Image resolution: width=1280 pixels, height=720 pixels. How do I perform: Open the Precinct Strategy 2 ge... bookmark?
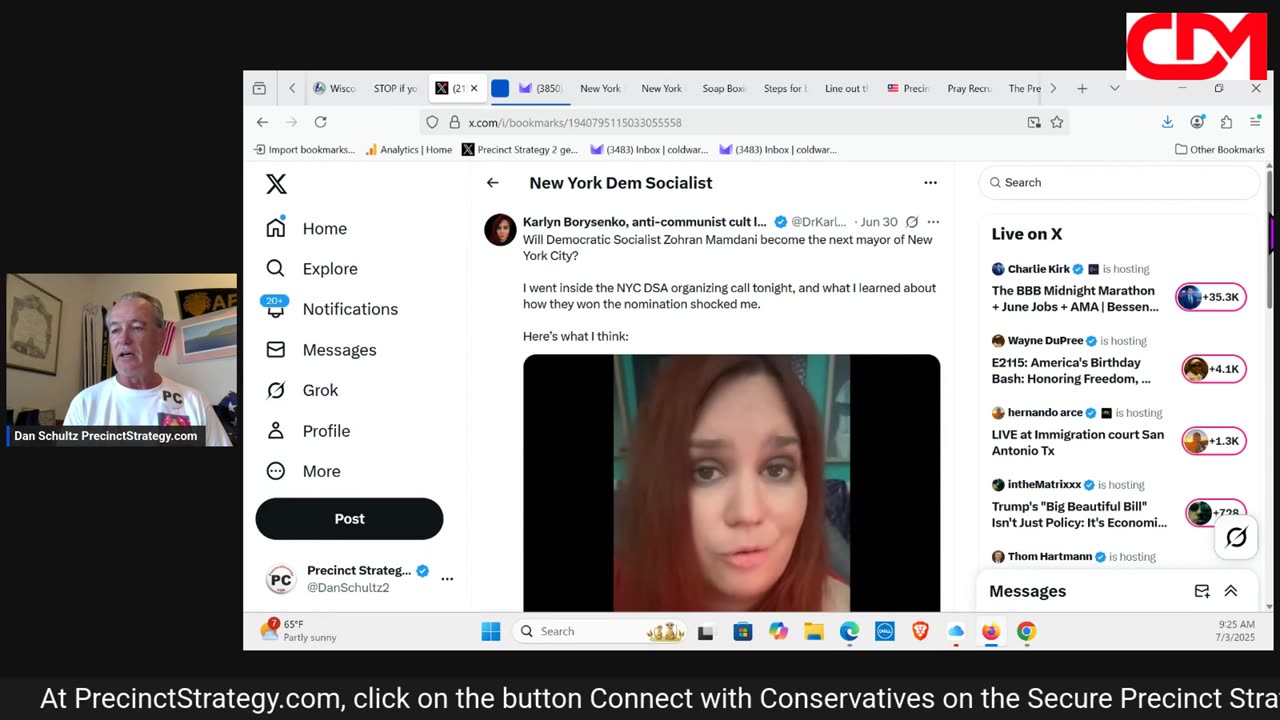tap(520, 150)
